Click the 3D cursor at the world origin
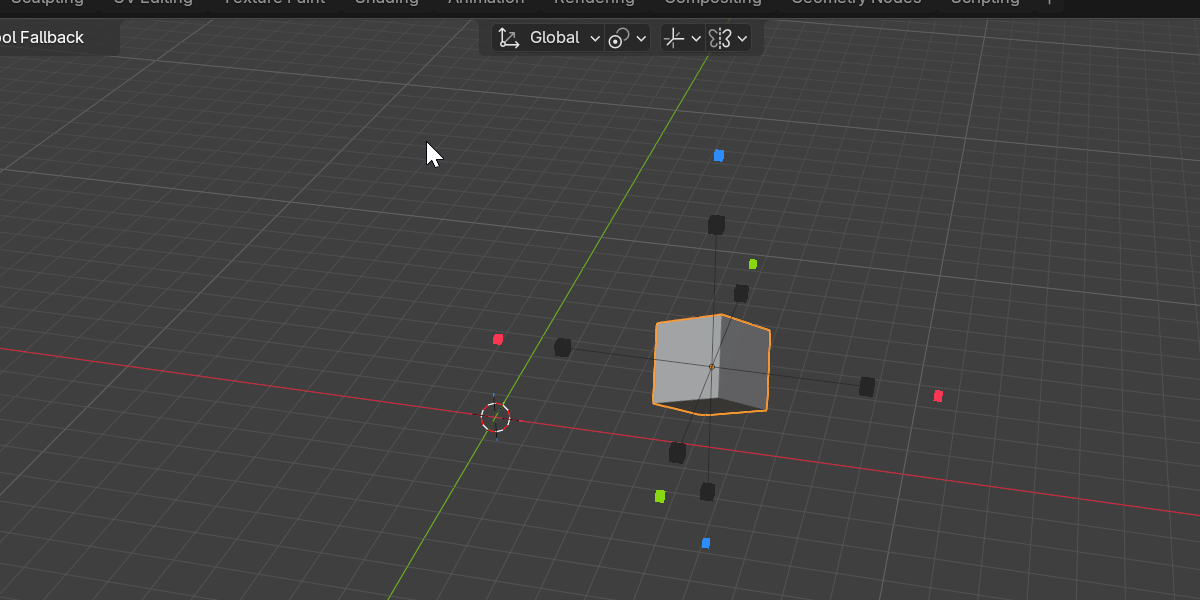The width and height of the screenshot is (1200, 600). [495, 417]
